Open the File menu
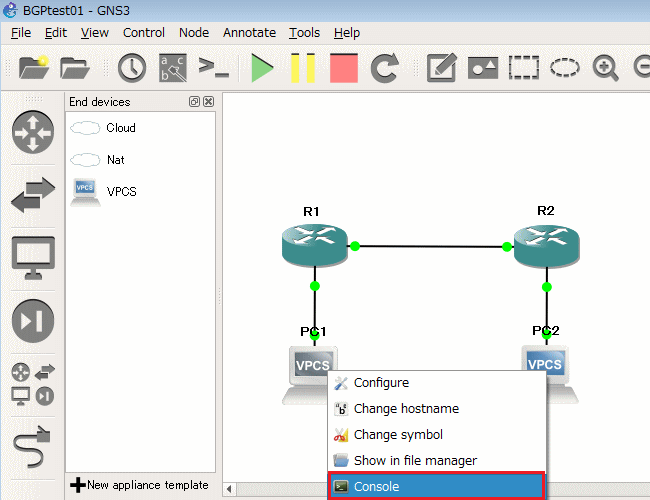650x500 pixels. click(21, 33)
